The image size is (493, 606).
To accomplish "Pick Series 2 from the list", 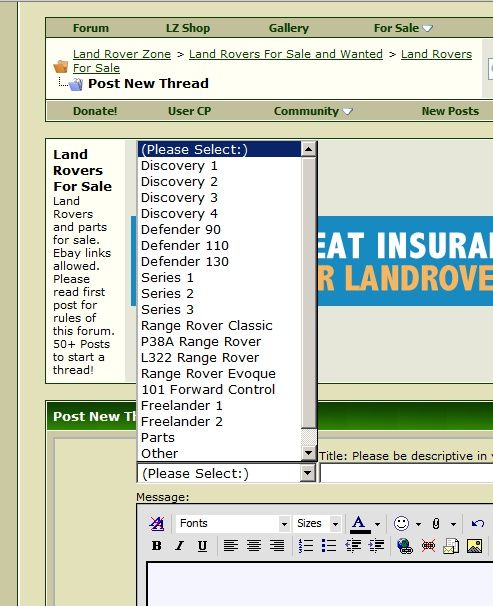I will pos(219,294).
